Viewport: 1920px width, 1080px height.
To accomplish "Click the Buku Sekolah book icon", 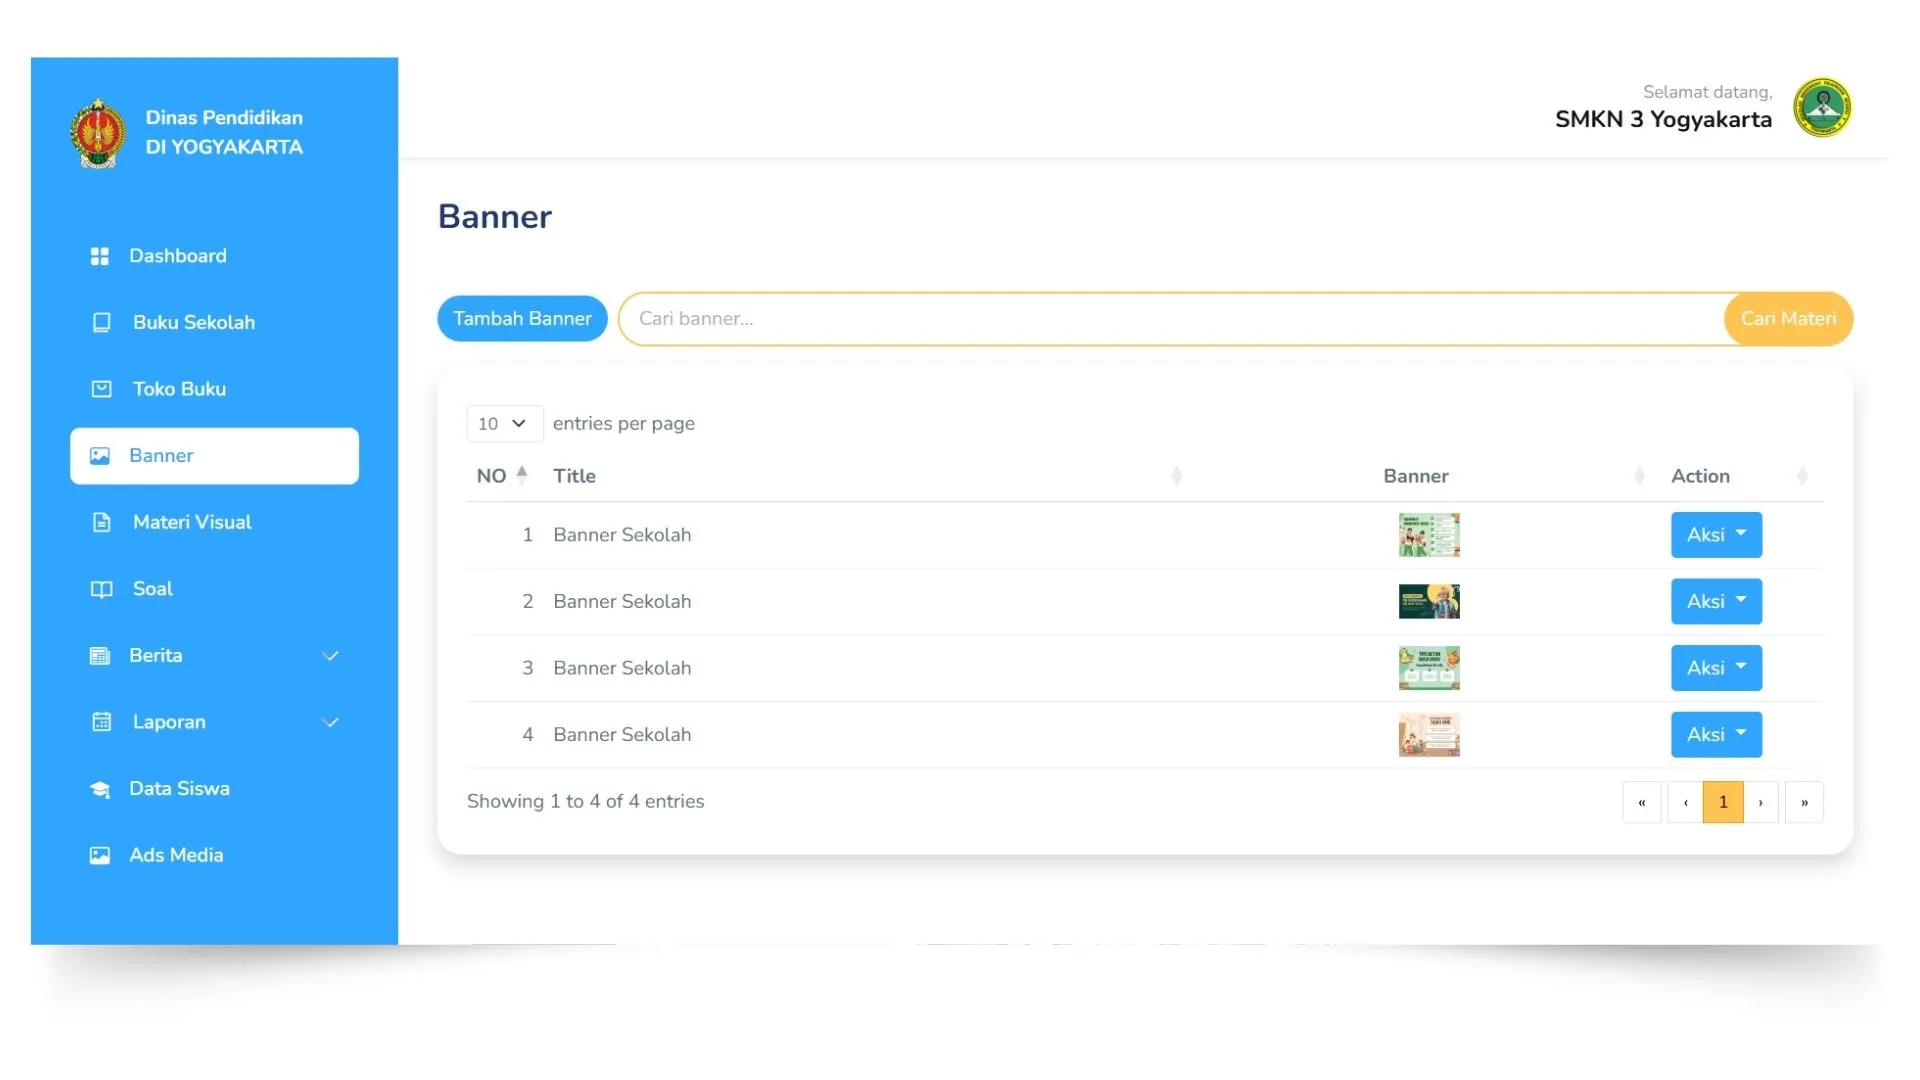I will (x=101, y=322).
